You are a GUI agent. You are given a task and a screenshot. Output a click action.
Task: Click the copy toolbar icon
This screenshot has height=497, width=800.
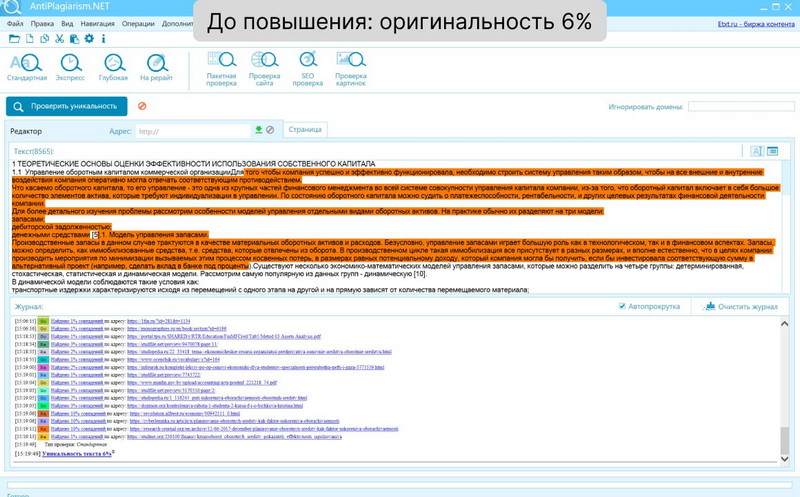pos(44,39)
